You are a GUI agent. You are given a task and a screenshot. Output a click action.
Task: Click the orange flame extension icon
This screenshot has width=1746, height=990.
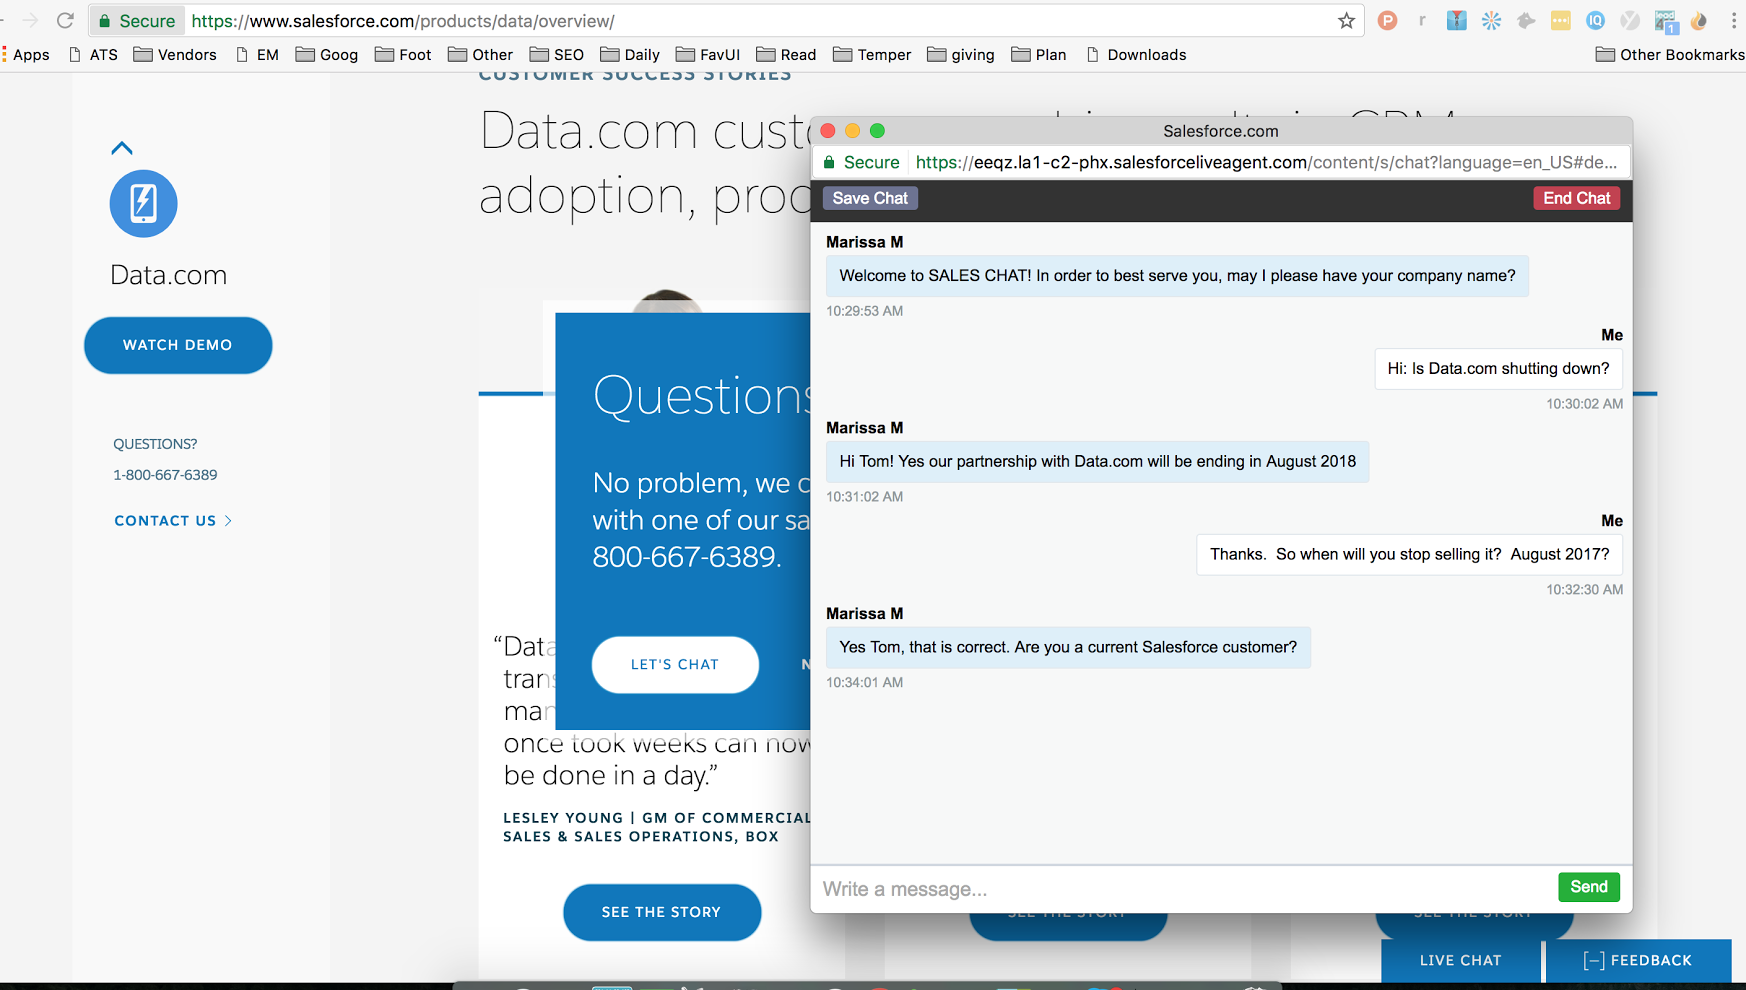[1699, 20]
